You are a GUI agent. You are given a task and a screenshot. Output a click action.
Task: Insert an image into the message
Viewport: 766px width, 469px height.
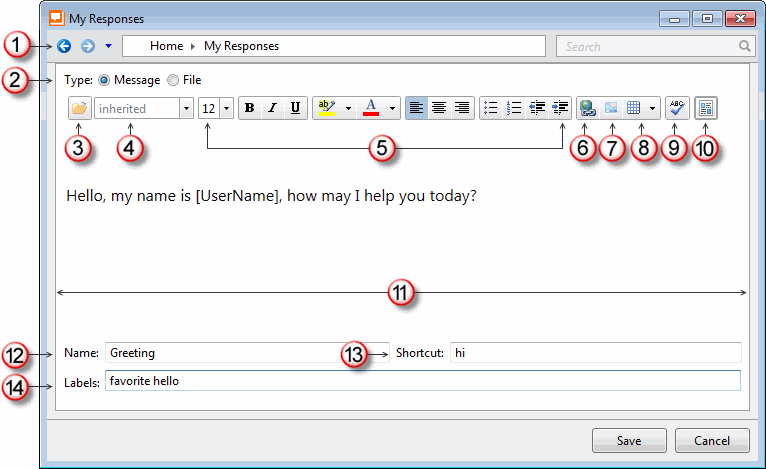[x=610, y=108]
